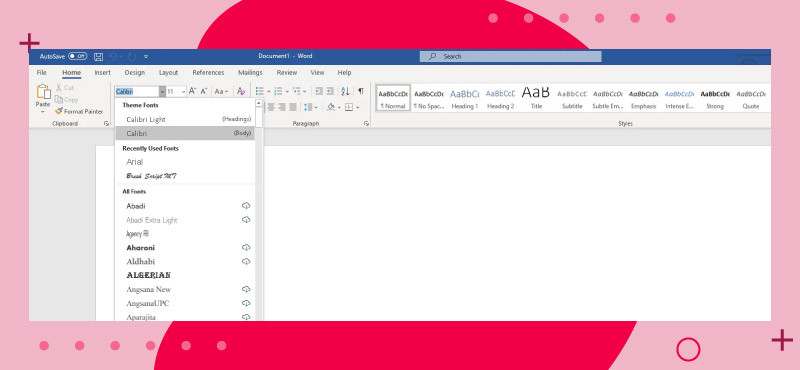Toggle Align Right
The image size is (800, 370).
coord(282,107)
